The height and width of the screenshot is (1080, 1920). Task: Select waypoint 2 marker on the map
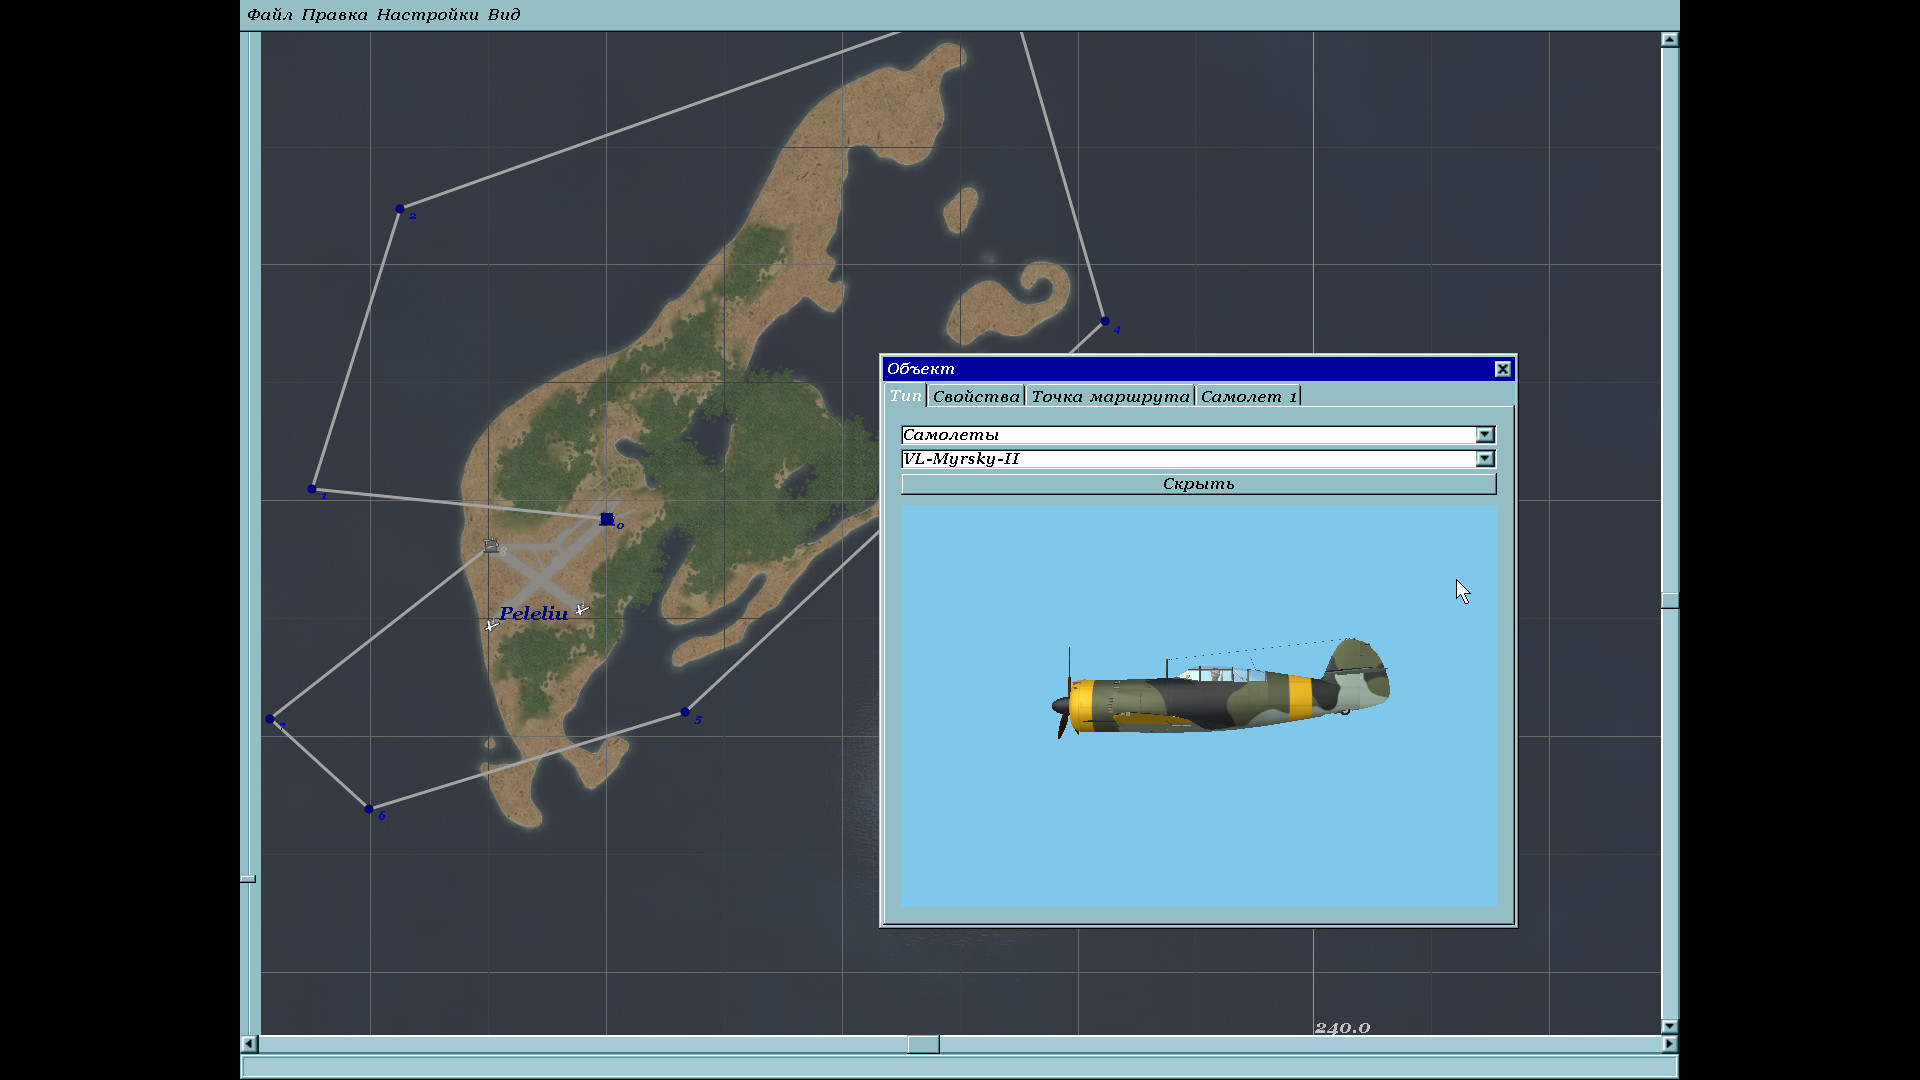(x=400, y=209)
